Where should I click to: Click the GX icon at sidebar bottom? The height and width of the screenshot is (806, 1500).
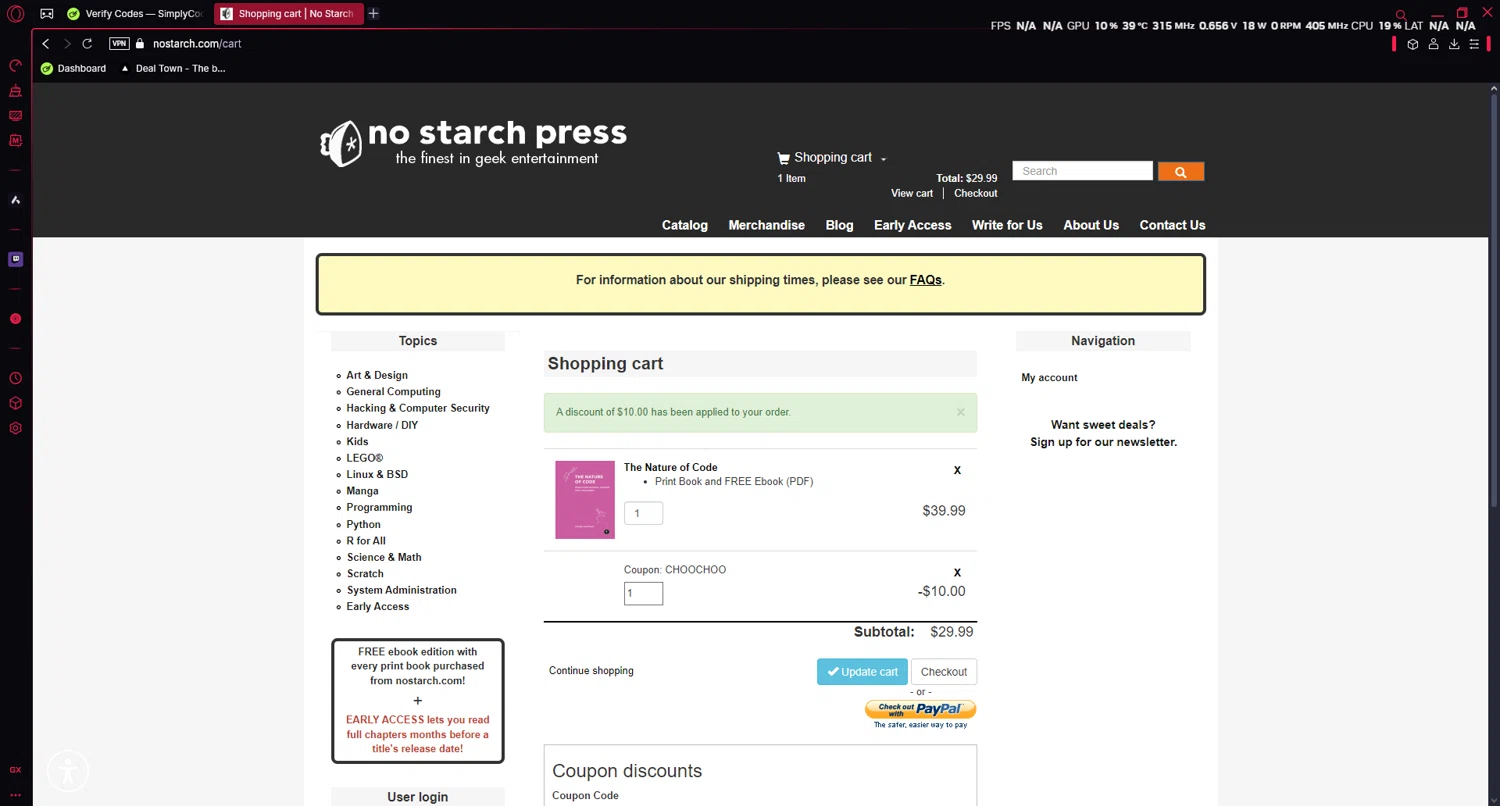(15, 770)
